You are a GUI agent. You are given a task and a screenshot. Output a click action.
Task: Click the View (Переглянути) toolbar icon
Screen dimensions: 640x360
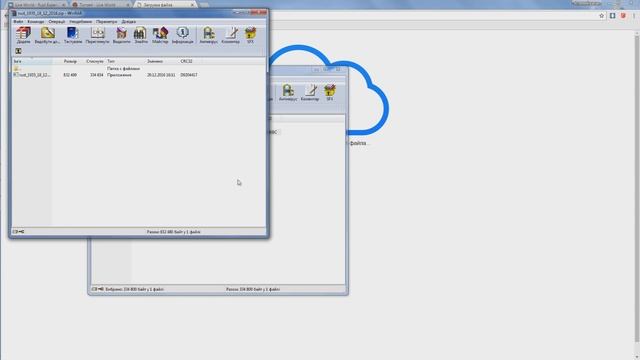98,35
